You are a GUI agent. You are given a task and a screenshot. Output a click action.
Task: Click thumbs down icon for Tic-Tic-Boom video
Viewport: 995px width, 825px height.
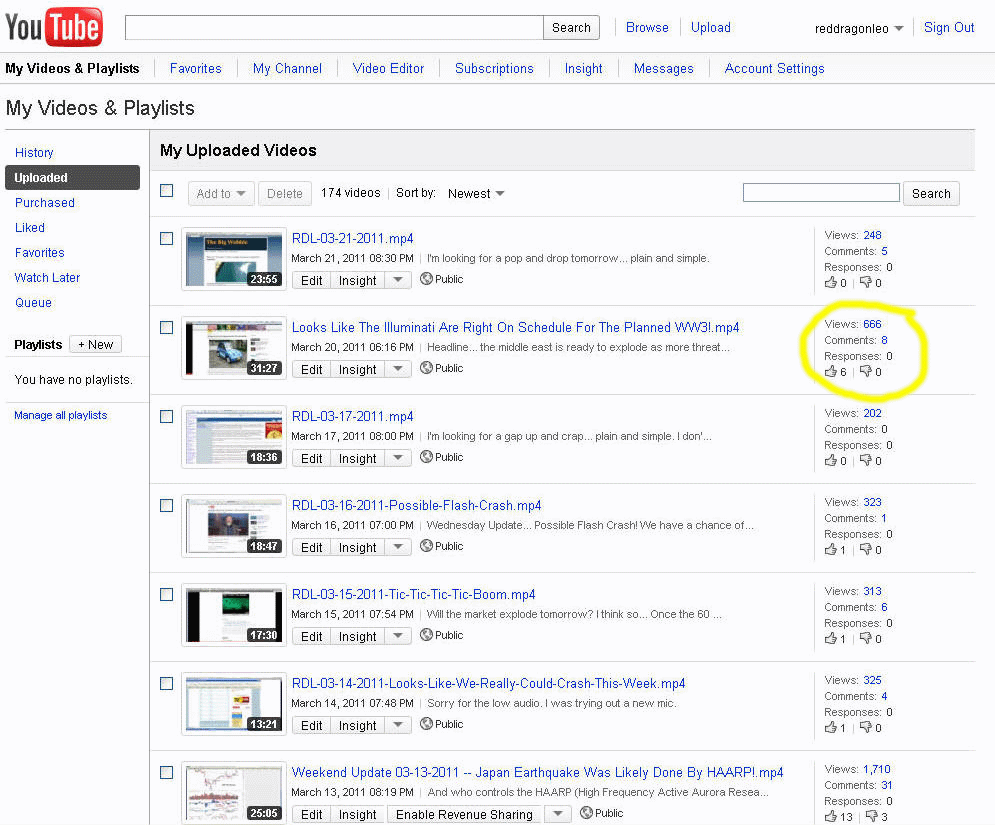[x=866, y=638]
